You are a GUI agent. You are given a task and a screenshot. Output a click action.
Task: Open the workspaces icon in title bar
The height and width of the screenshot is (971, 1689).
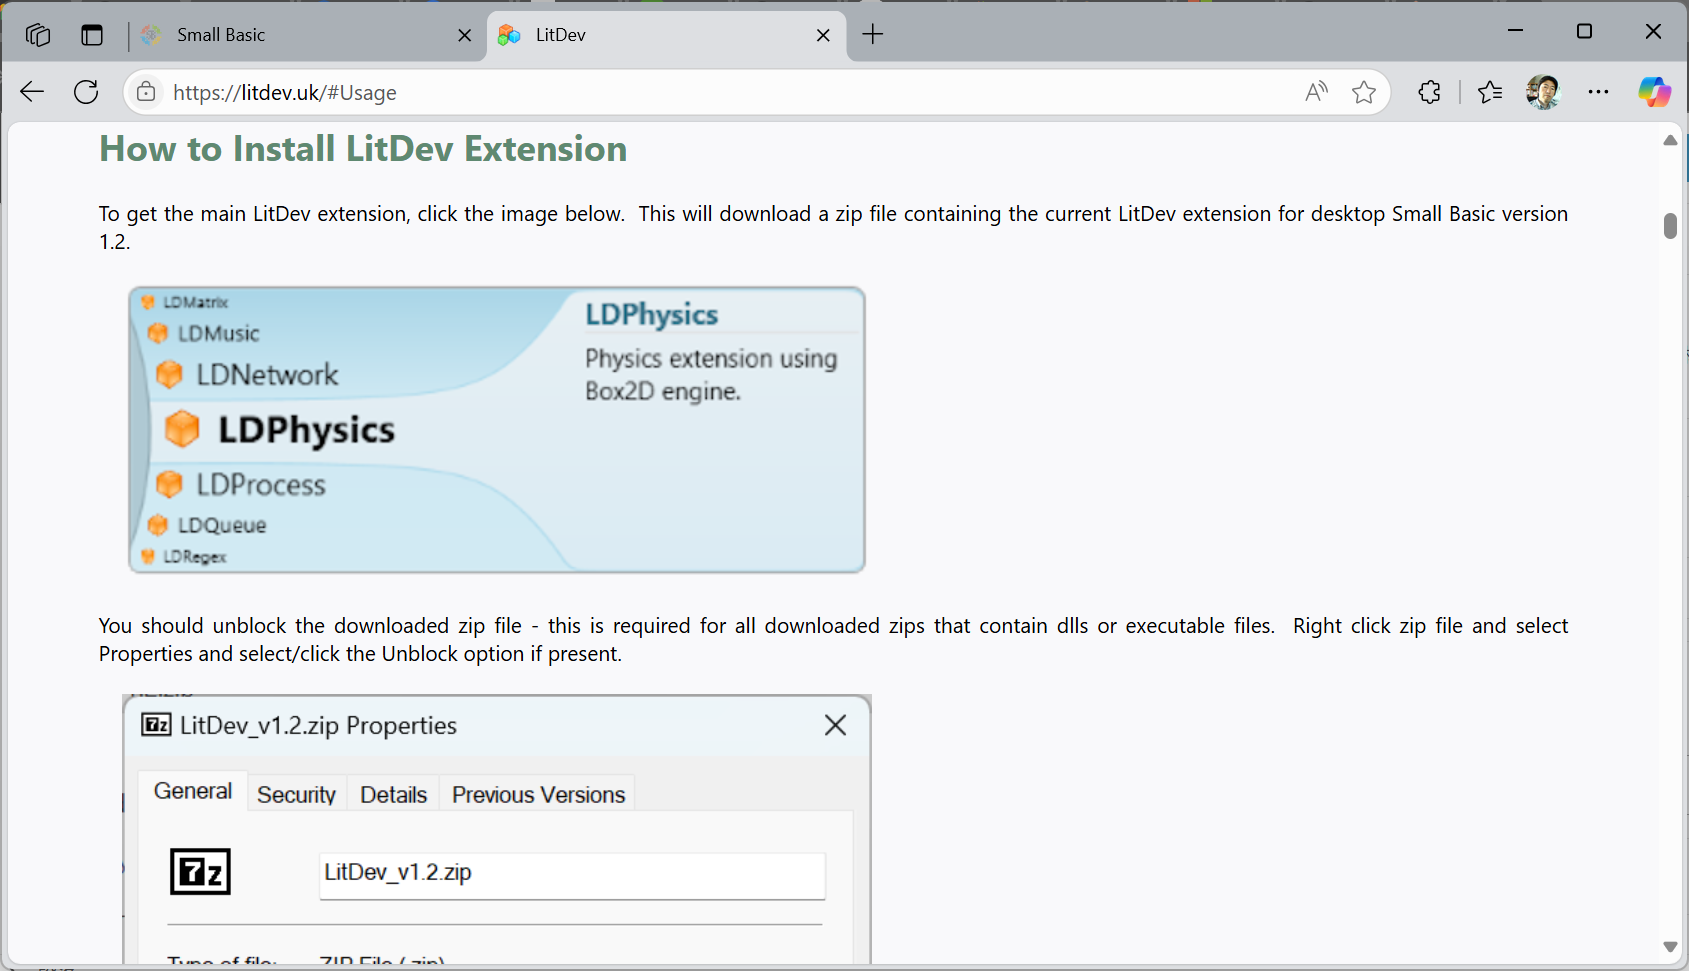pos(38,35)
